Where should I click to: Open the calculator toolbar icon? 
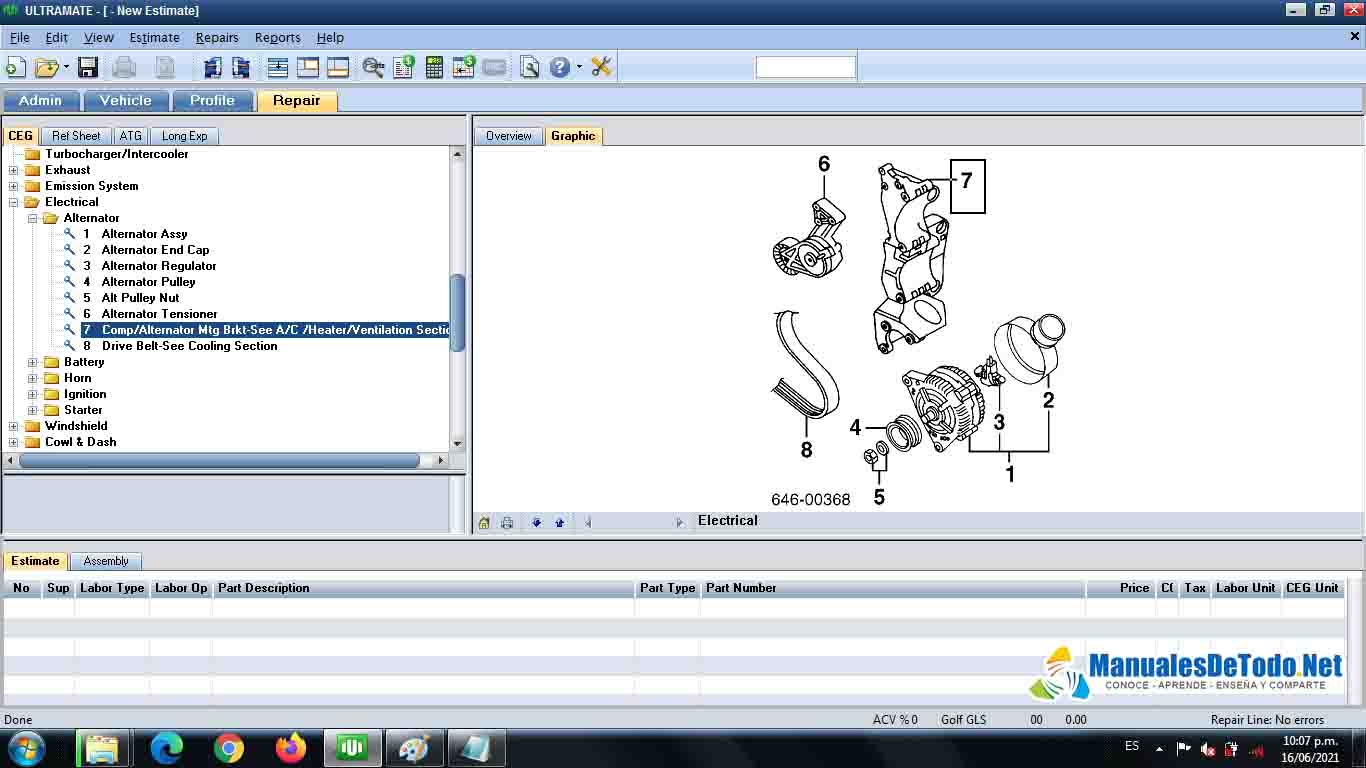[434, 67]
